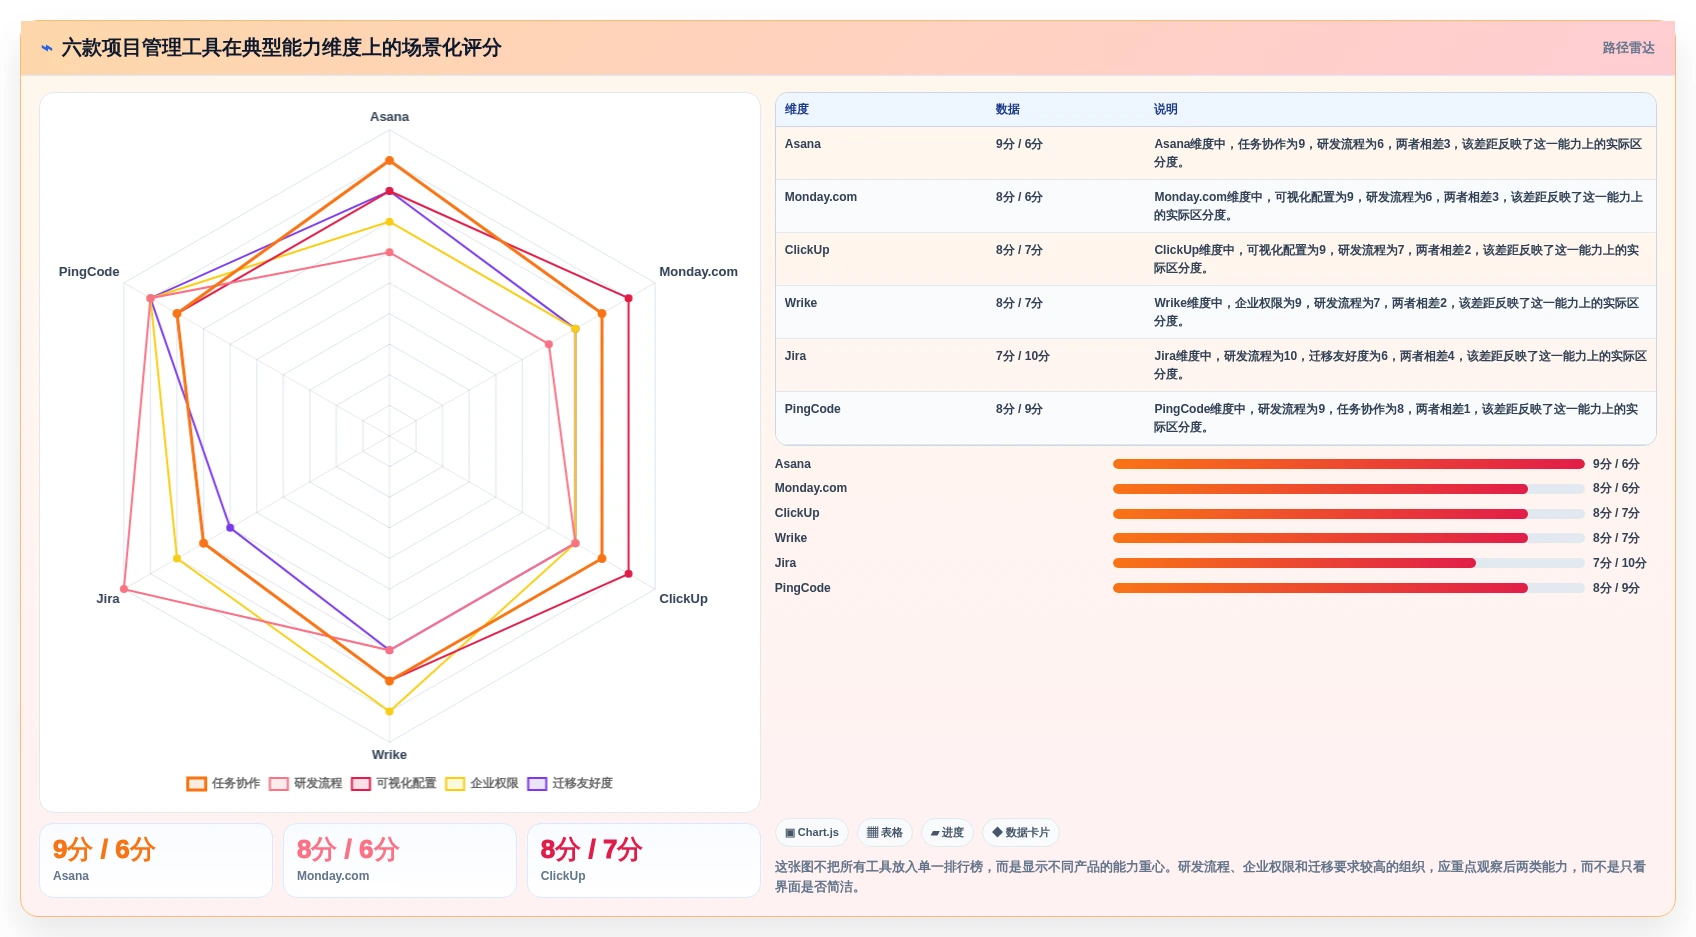
Task: Click the Jira description text in table
Action: [1400, 365]
